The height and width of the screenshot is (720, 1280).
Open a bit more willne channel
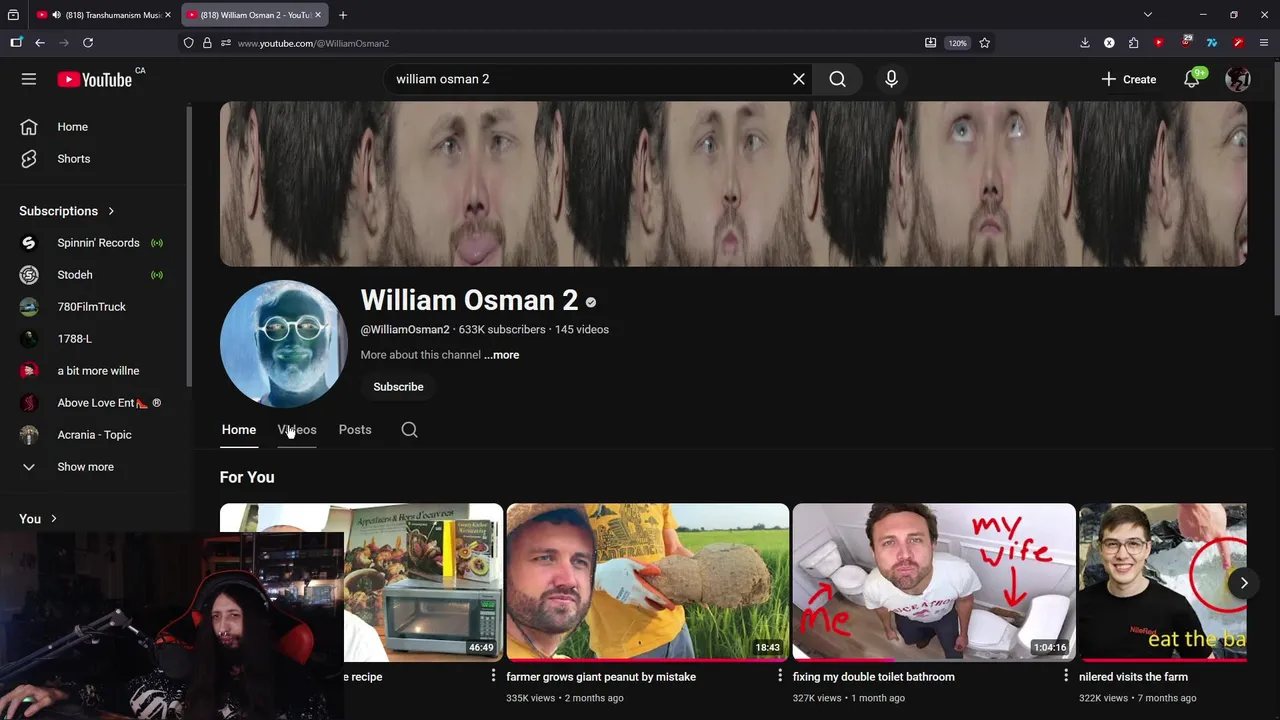96,371
